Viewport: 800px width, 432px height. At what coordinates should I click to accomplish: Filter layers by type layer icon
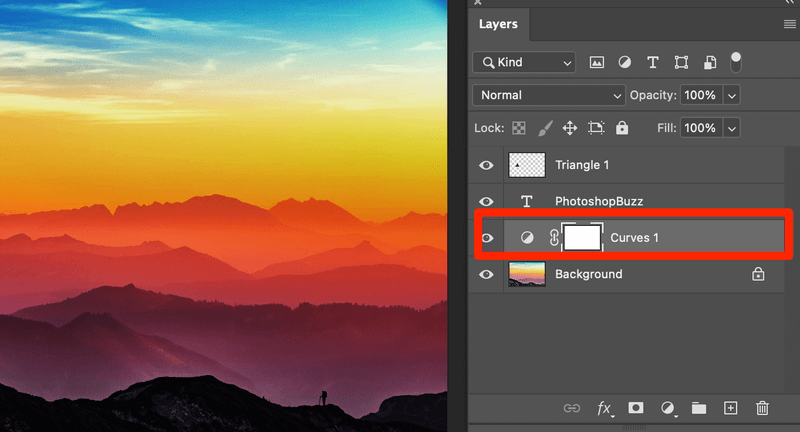653,62
